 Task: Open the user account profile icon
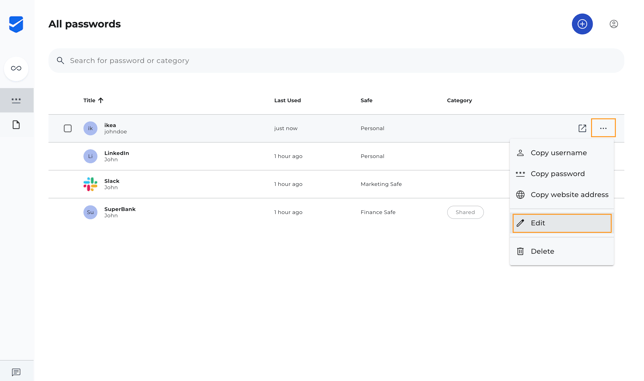pos(614,24)
